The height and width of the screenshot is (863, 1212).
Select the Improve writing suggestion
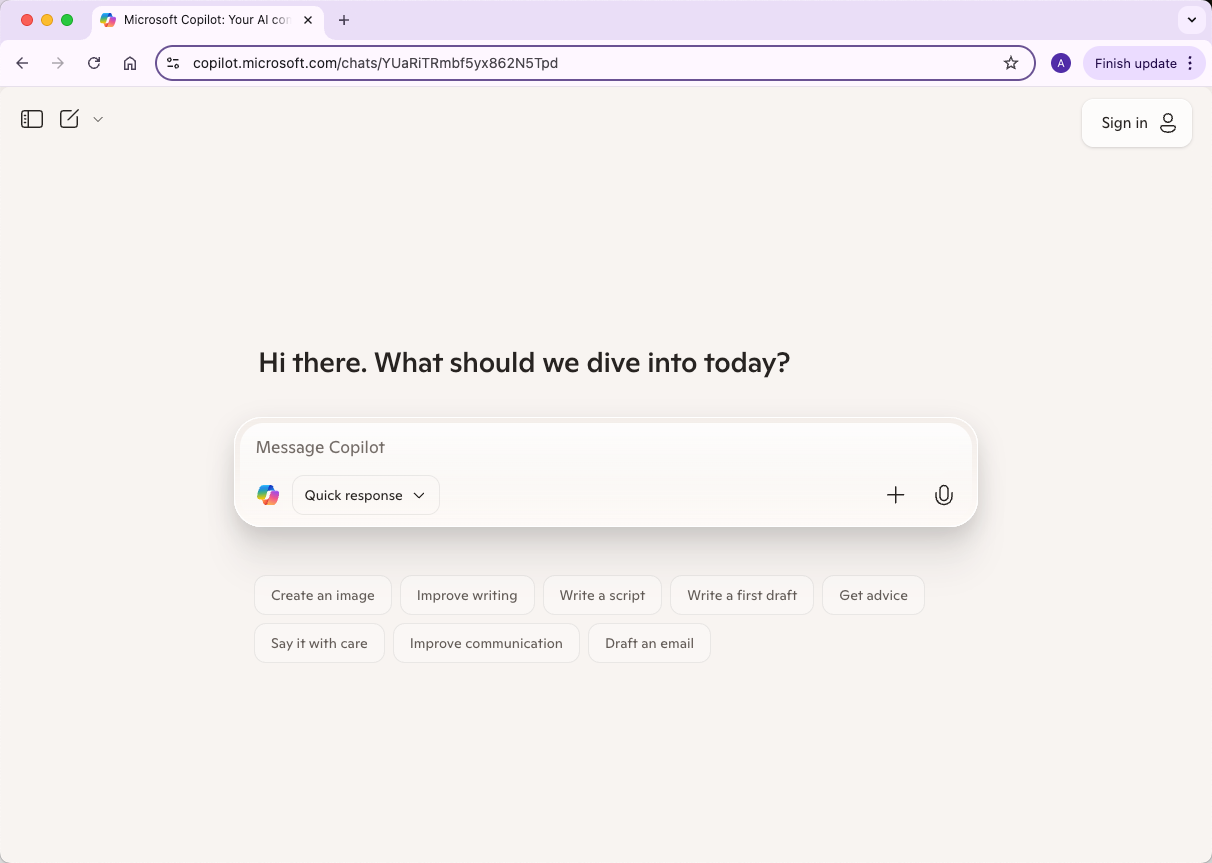[x=467, y=595]
